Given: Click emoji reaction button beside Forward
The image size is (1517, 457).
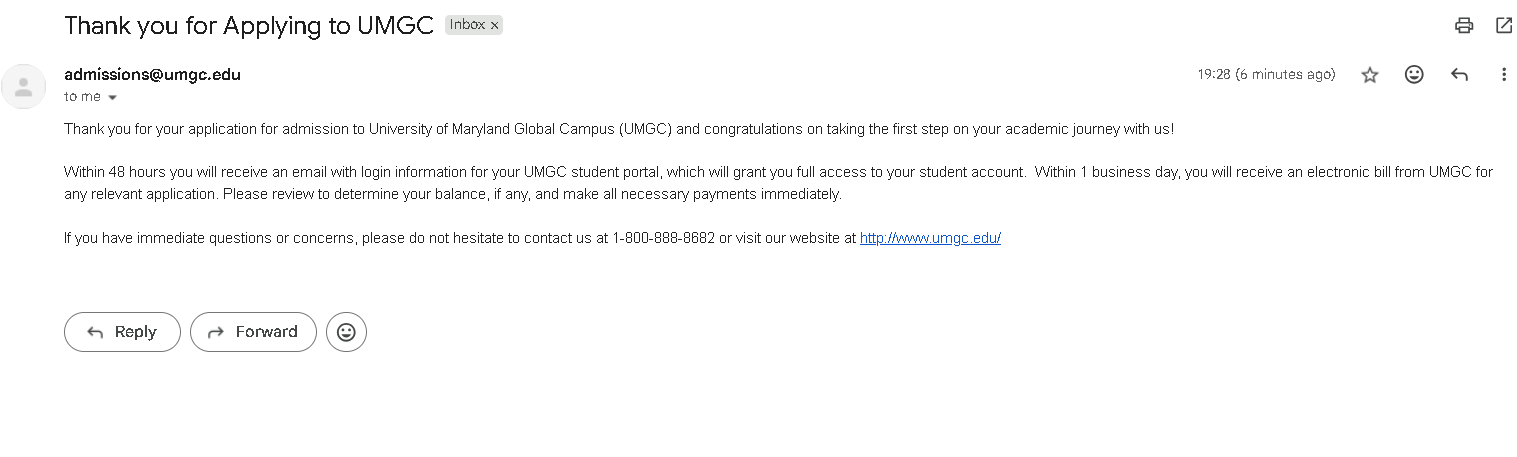Looking at the screenshot, I should tap(346, 332).
